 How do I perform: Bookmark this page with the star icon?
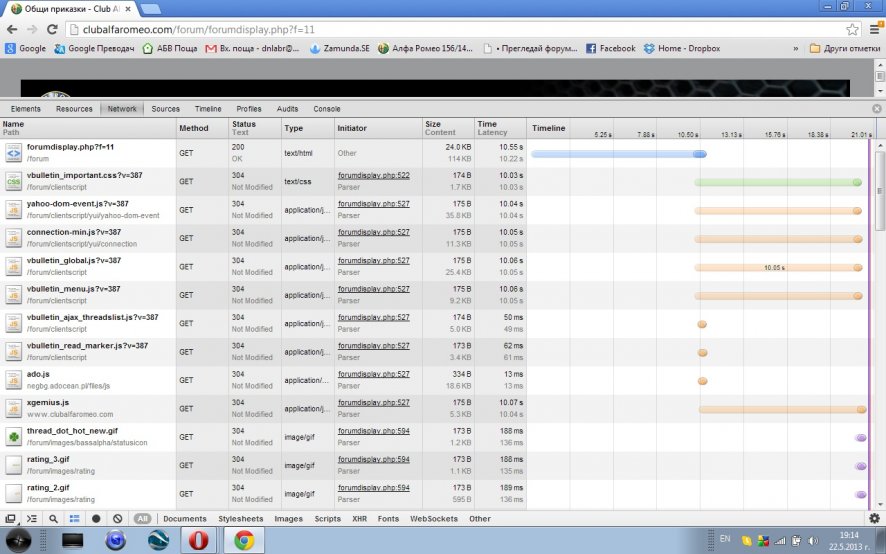click(x=852, y=30)
